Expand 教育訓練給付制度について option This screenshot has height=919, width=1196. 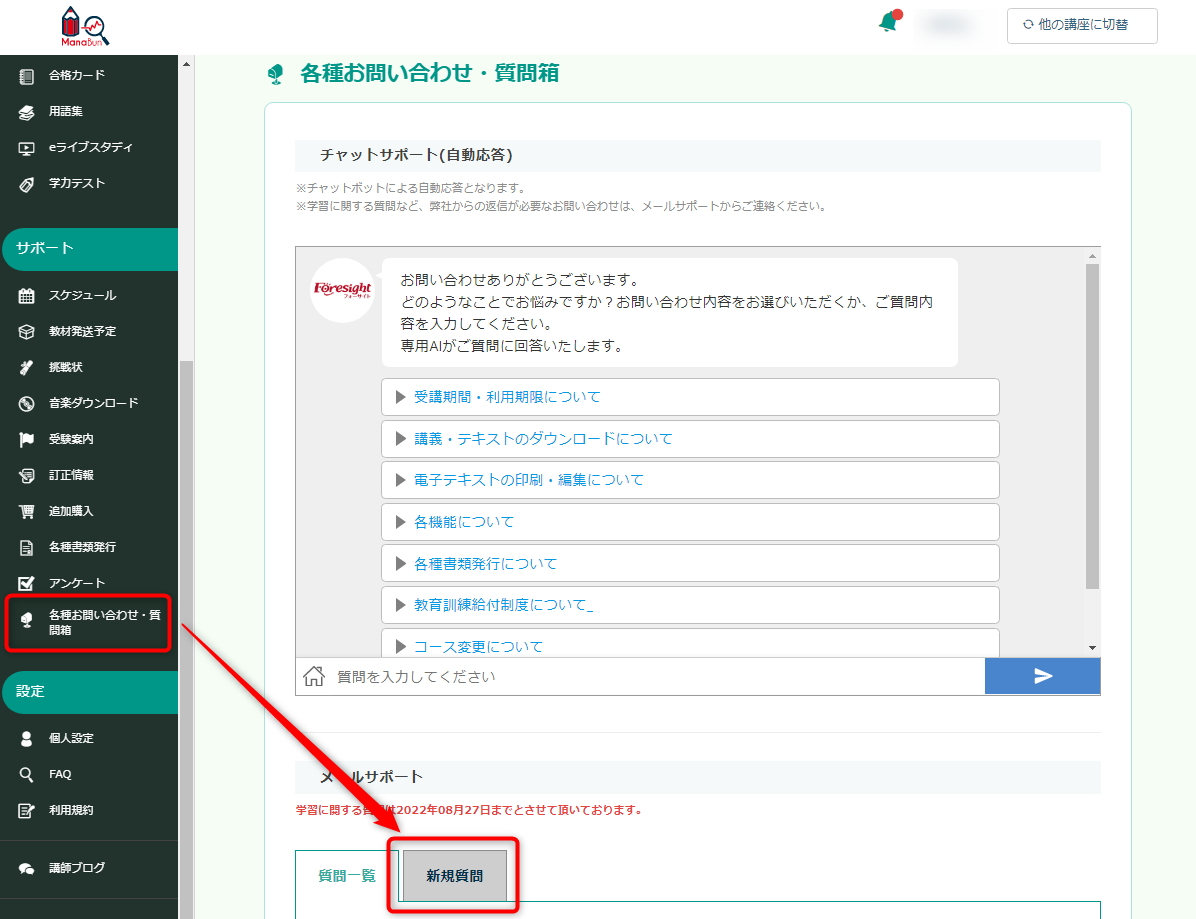pyautogui.click(x=690, y=605)
